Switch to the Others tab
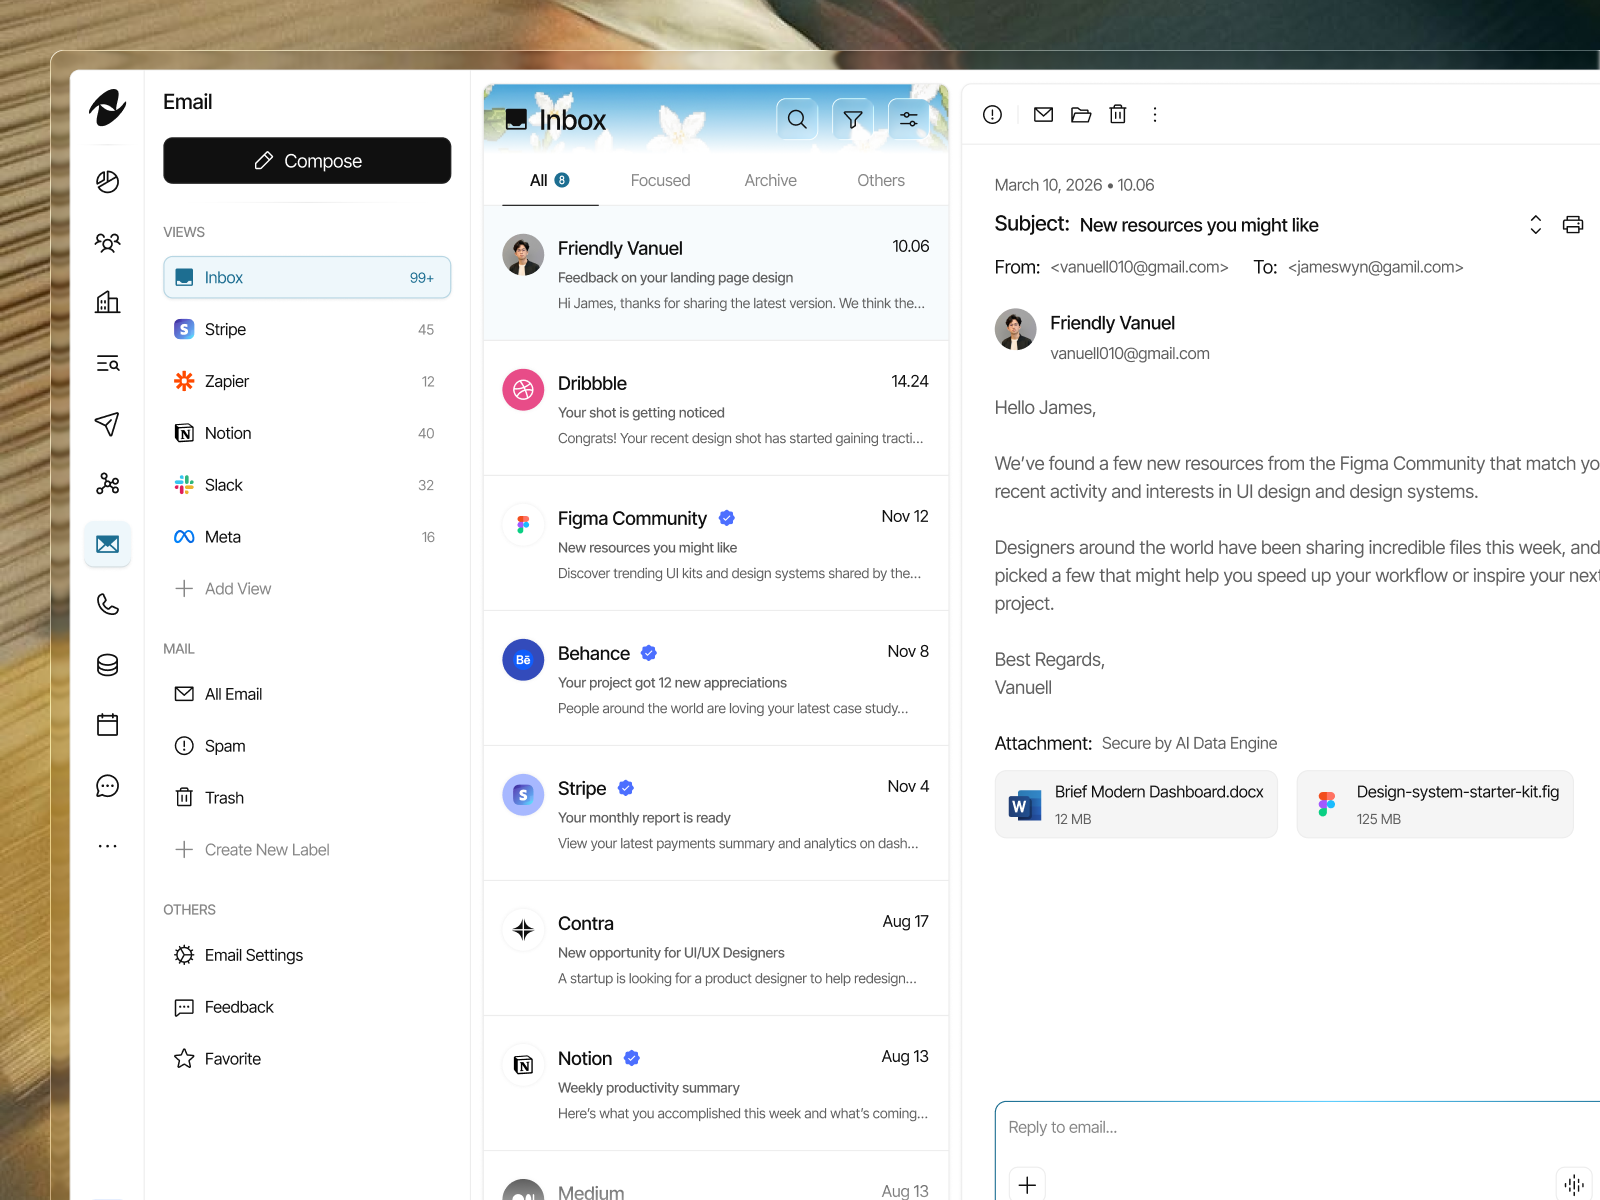 pos(880,180)
